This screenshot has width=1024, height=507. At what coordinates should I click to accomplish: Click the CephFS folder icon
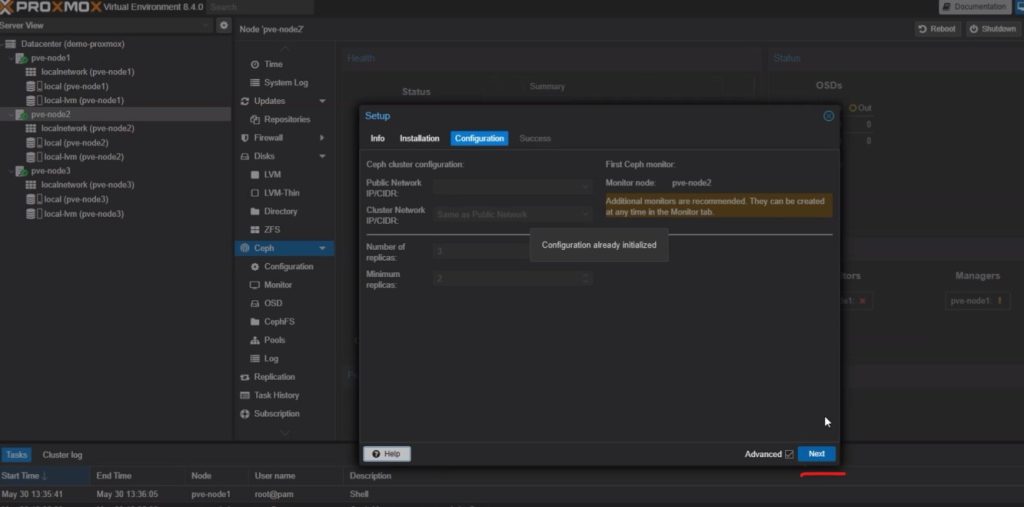(255, 321)
